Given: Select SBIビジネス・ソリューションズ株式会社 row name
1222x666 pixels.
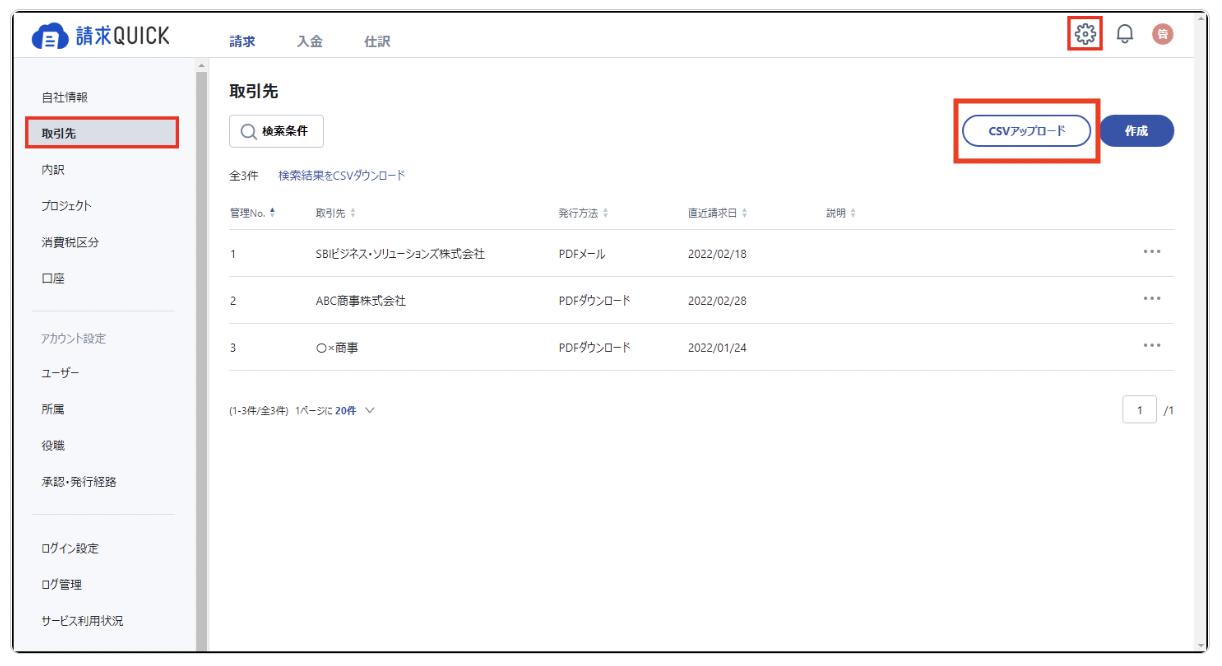Looking at the screenshot, I should (x=400, y=254).
